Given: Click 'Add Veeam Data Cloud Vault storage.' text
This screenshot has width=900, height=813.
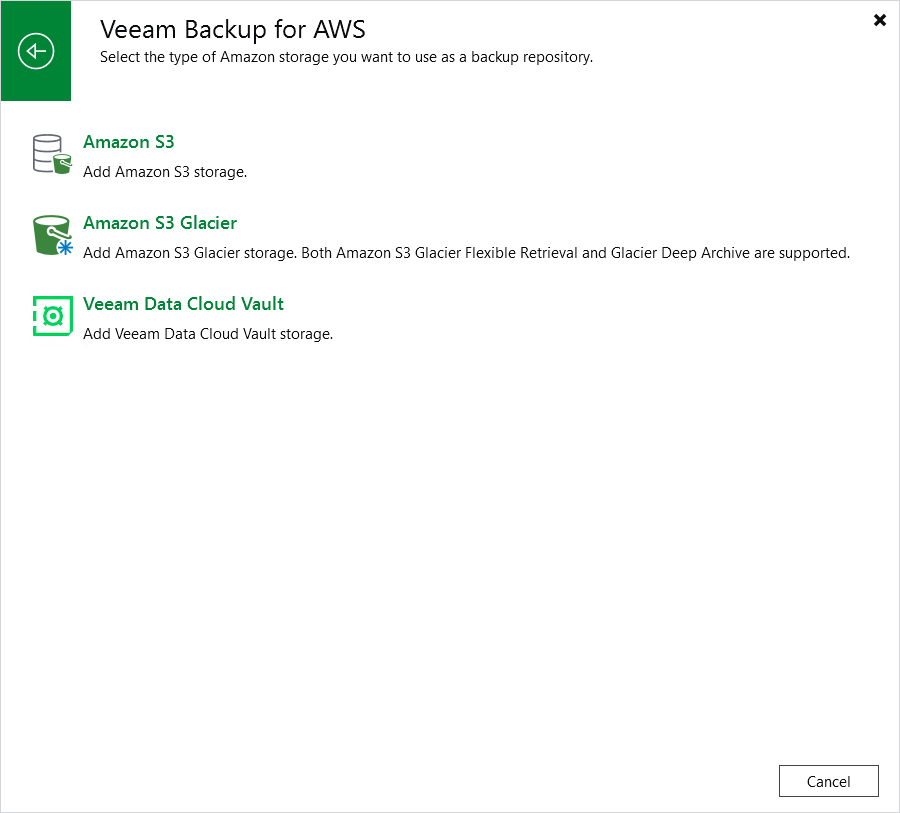Looking at the screenshot, I should (x=208, y=334).
